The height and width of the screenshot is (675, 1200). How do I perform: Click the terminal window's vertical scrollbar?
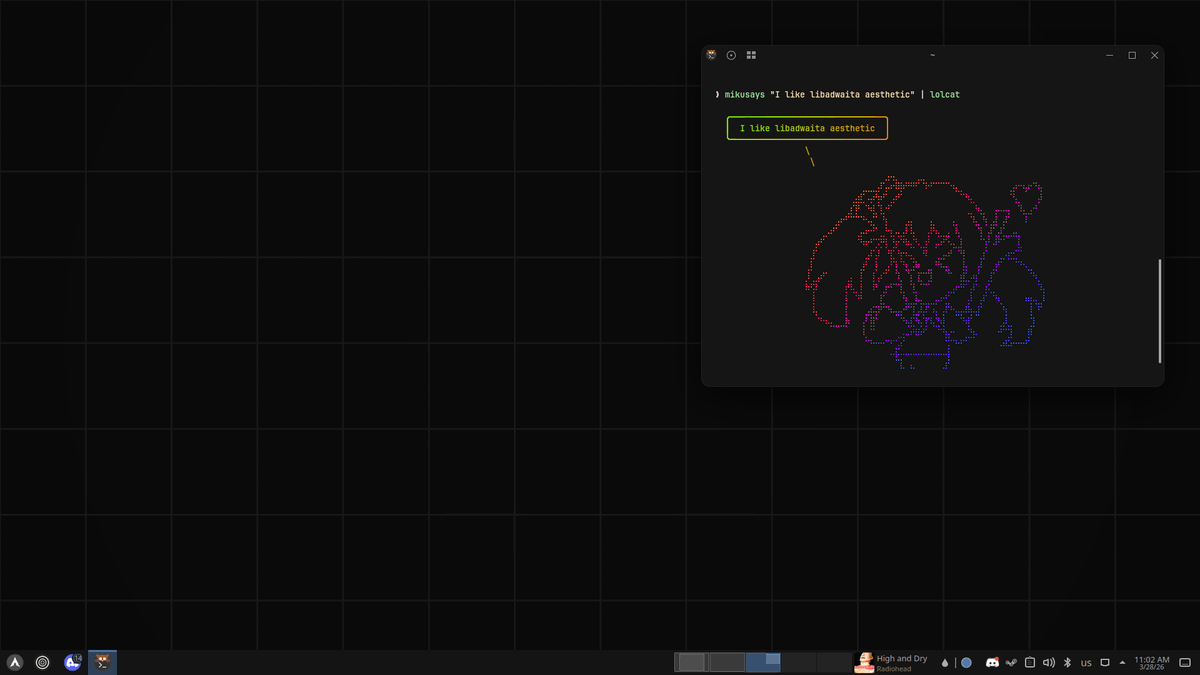coord(1160,310)
